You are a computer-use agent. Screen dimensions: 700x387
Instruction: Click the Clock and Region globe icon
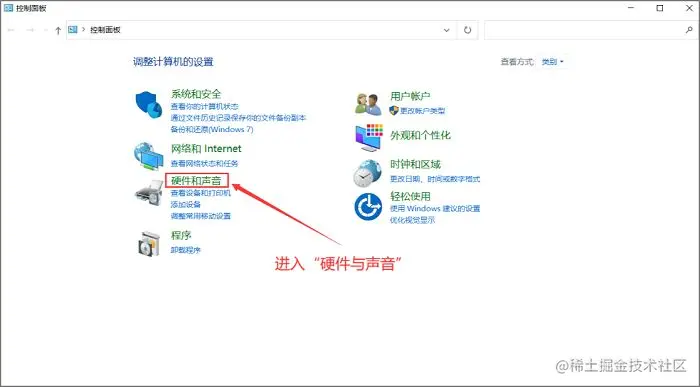(367, 173)
